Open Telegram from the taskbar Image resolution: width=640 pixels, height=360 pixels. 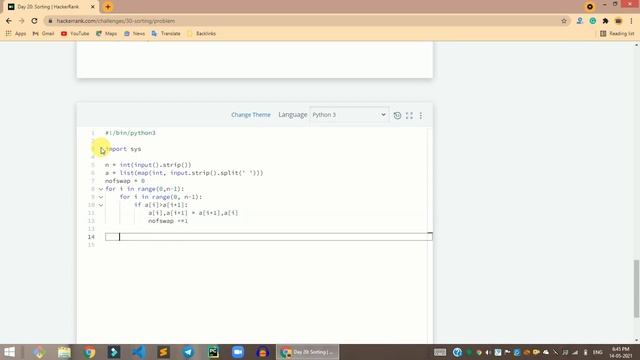(x=188, y=352)
